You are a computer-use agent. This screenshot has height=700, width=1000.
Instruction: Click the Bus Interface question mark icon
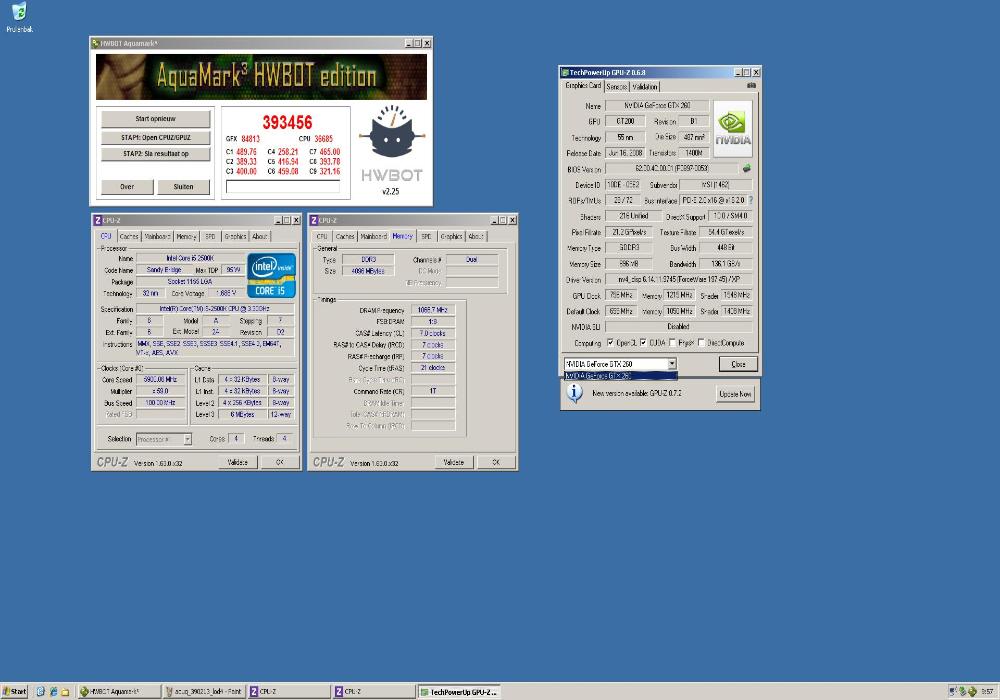751,200
